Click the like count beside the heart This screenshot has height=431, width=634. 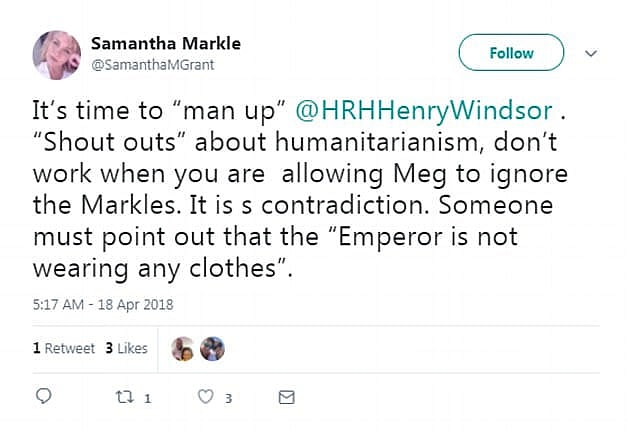(x=228, y=398)
